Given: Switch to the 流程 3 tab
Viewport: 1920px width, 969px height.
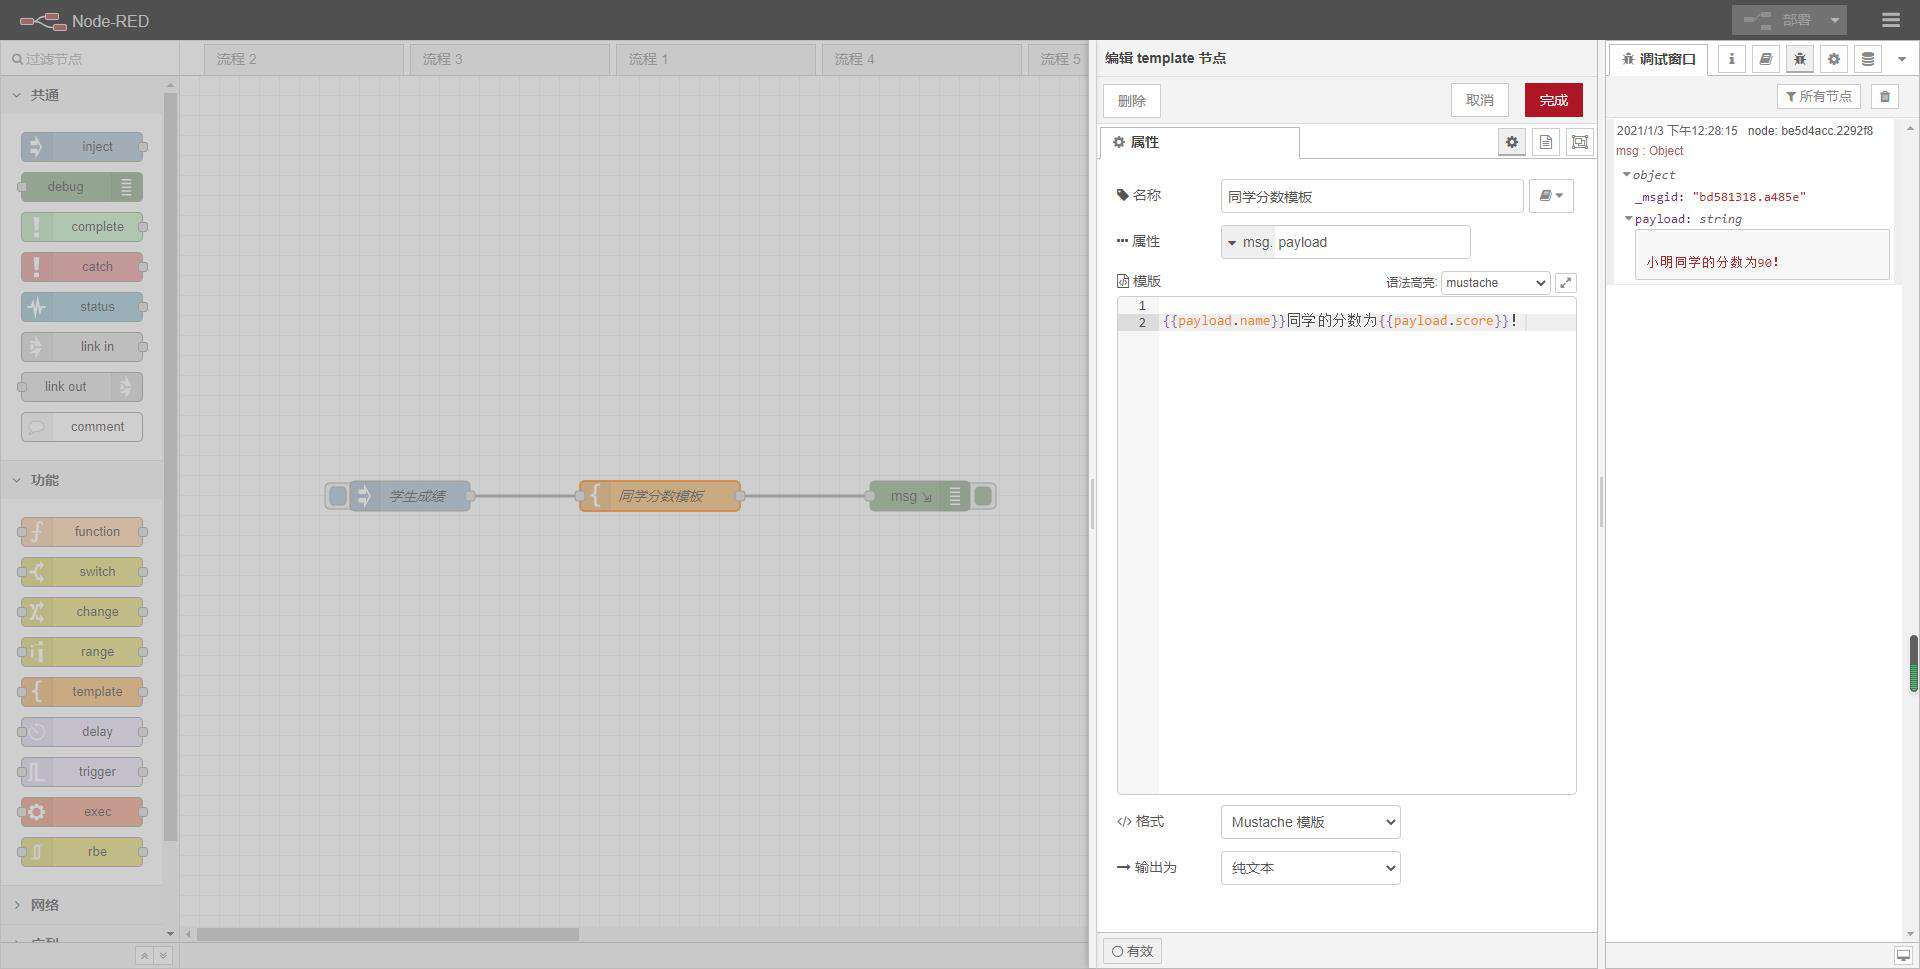Looking at the screenshot, I should click(x=510, y=59).
